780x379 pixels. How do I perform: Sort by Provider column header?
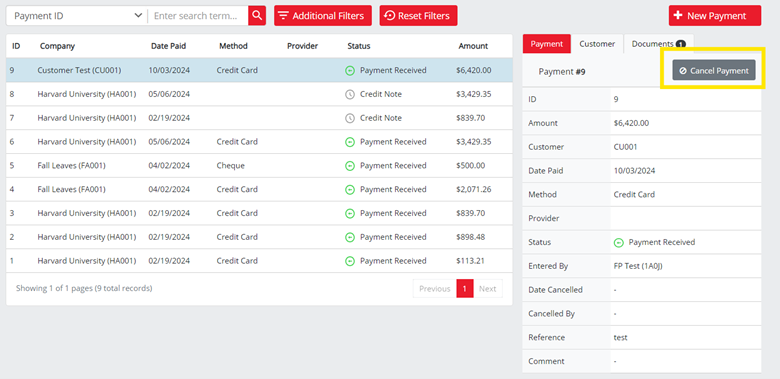[302, 46]
